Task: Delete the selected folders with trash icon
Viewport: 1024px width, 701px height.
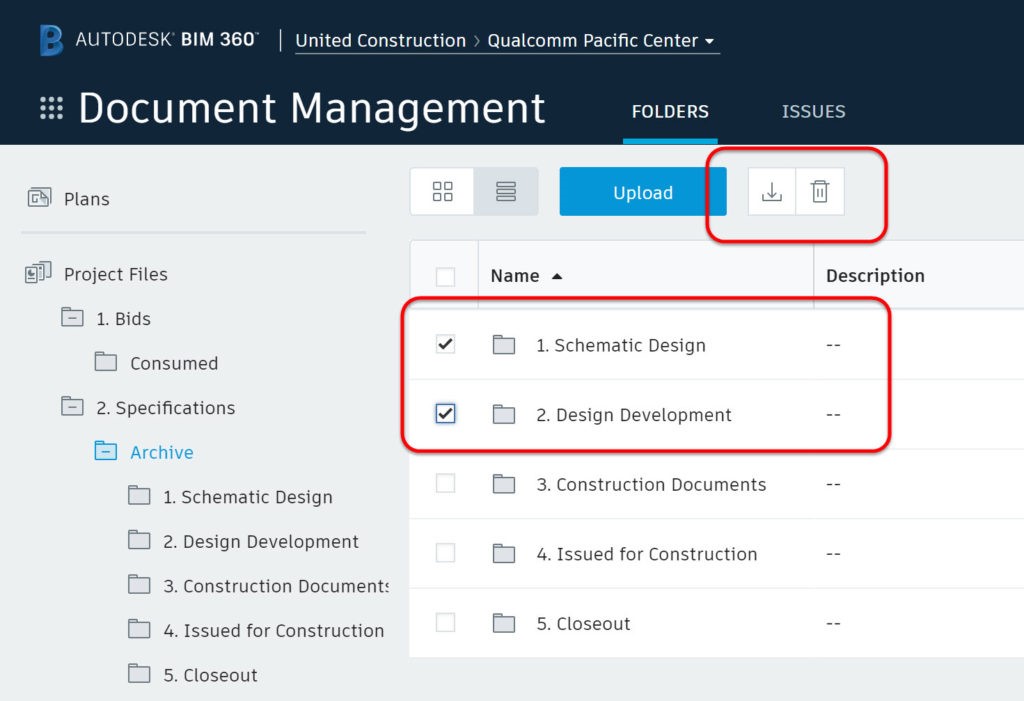Action: (x=820, y=191)
